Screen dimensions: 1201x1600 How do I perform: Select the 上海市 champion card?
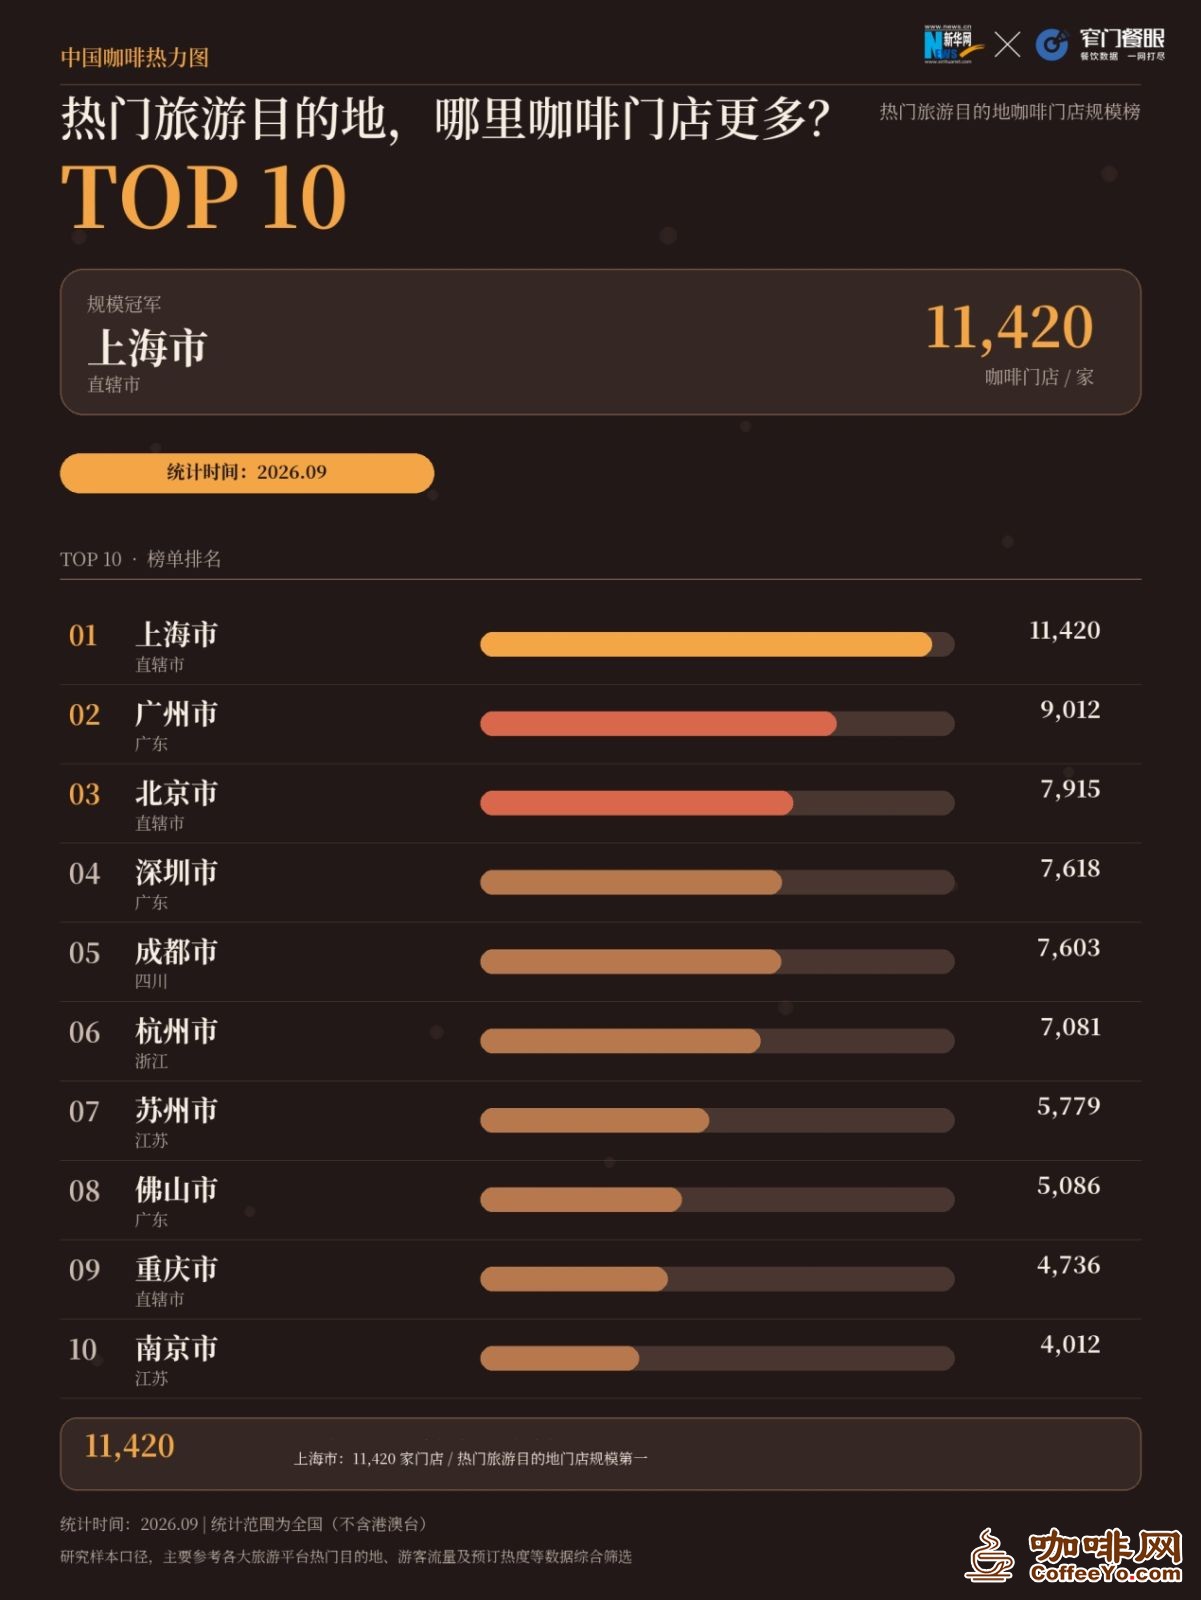point(600,342)
